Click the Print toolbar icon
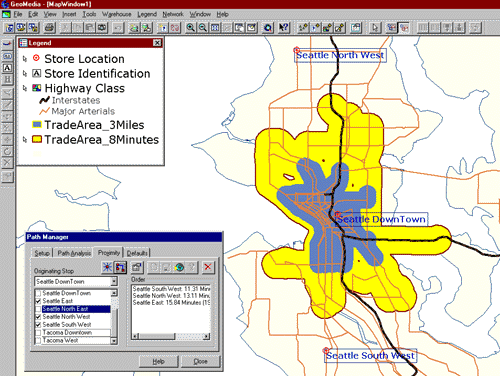 (49, 28)
